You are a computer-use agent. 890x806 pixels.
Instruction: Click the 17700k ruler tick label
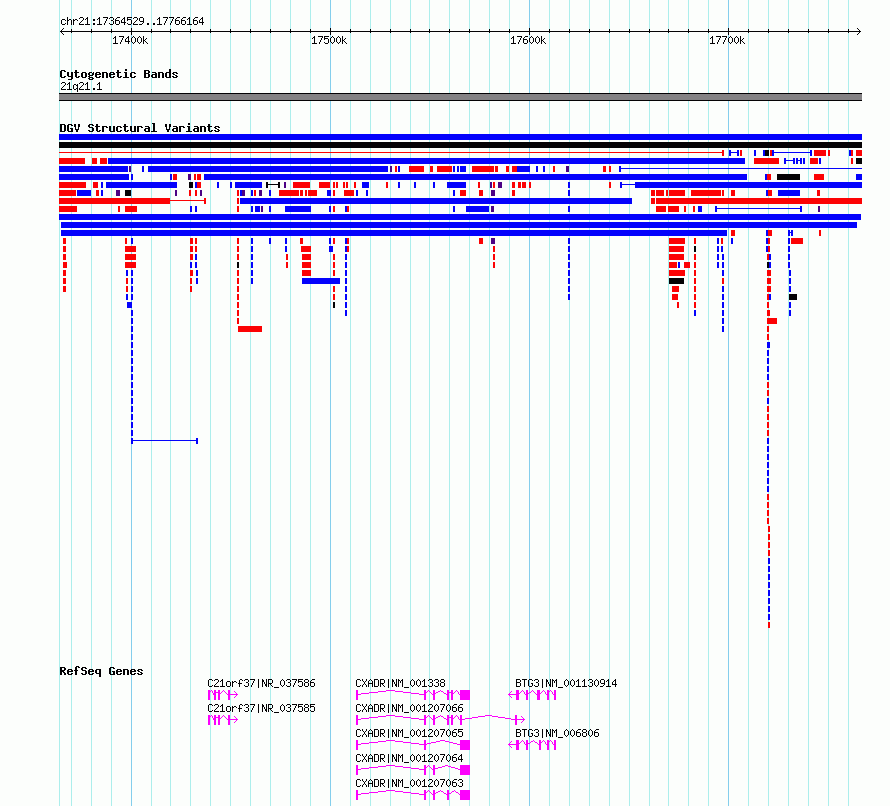pyautogui.click(x=727, y=40)
